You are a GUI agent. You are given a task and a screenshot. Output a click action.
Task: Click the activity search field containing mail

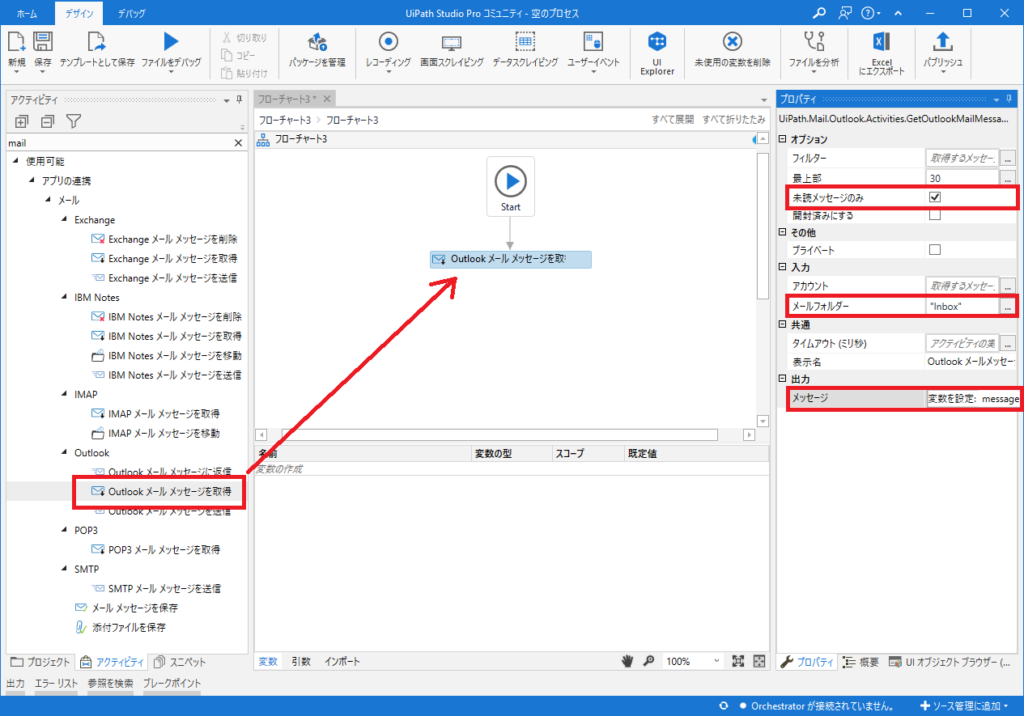tap(120, 143)
